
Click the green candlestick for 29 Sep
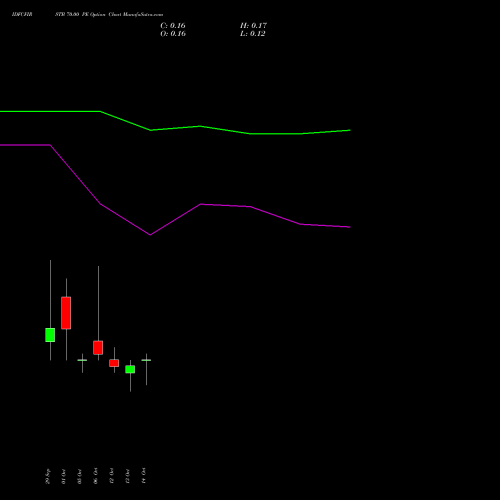[x=50, y=335]
